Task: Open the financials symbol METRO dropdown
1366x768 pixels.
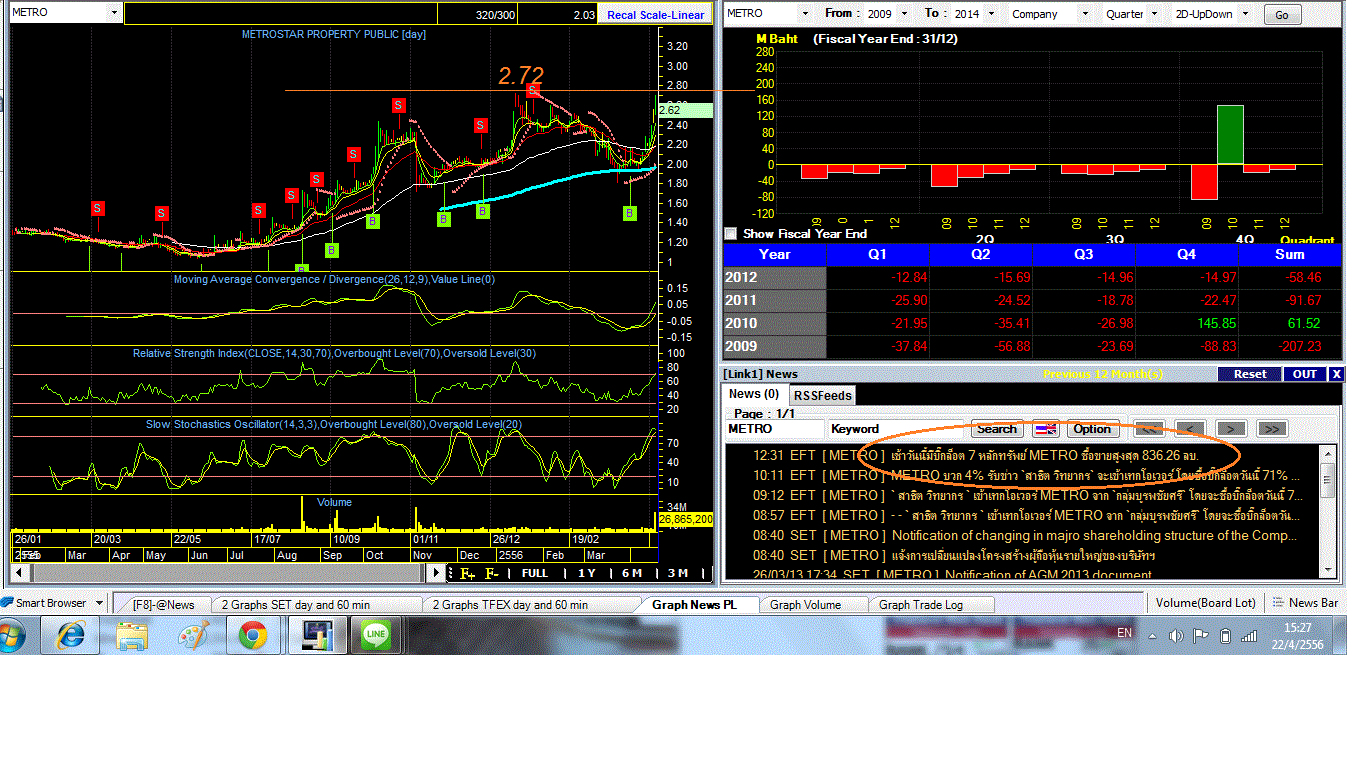Action: 804,14
